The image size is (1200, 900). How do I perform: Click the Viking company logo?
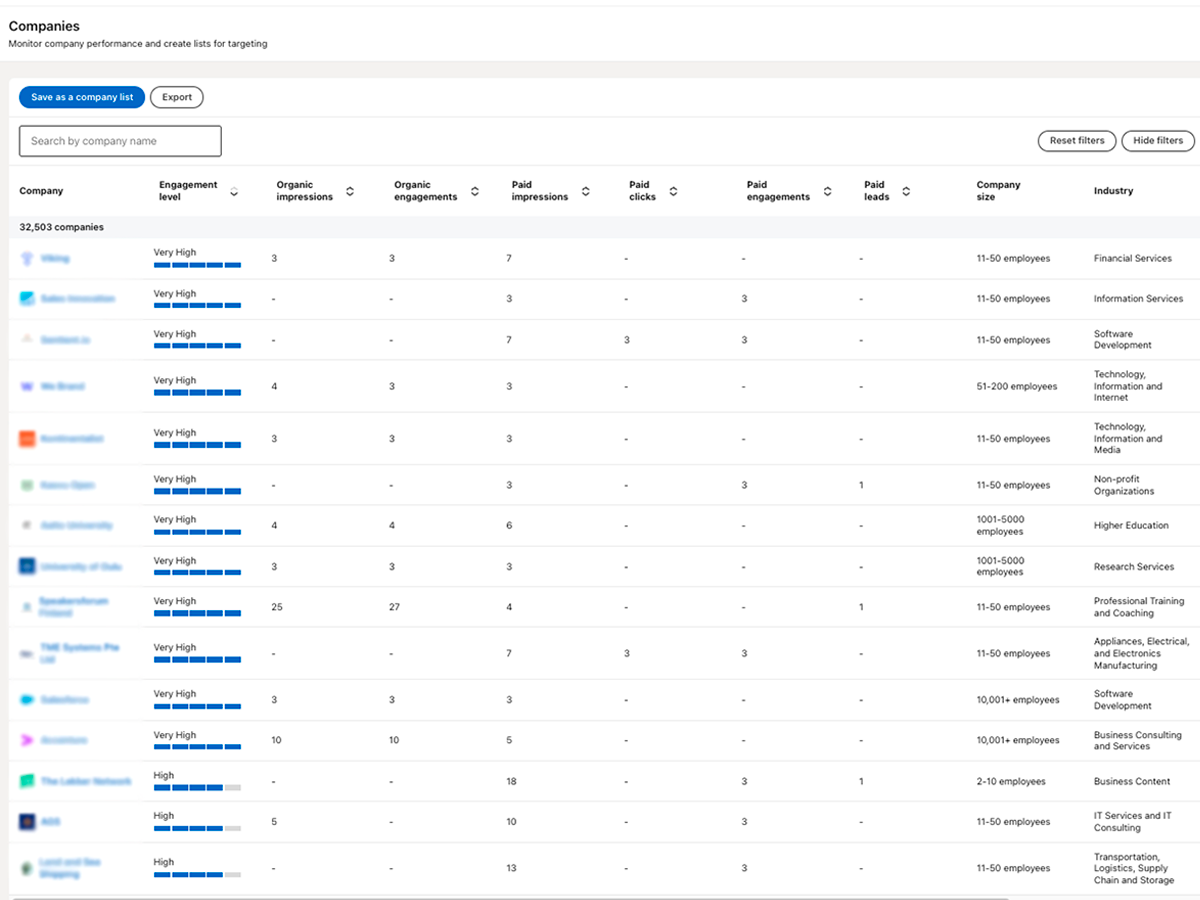27,259
